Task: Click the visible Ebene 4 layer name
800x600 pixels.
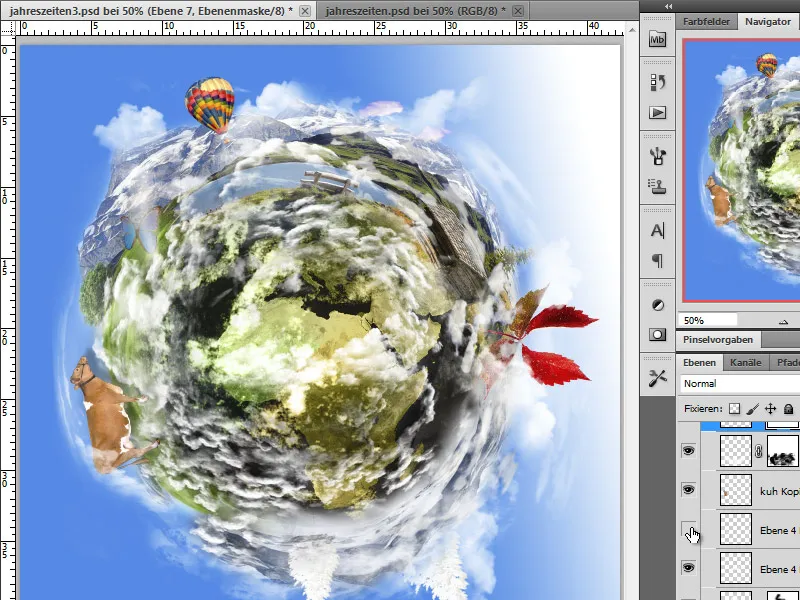Action: [x=778, y=569]
